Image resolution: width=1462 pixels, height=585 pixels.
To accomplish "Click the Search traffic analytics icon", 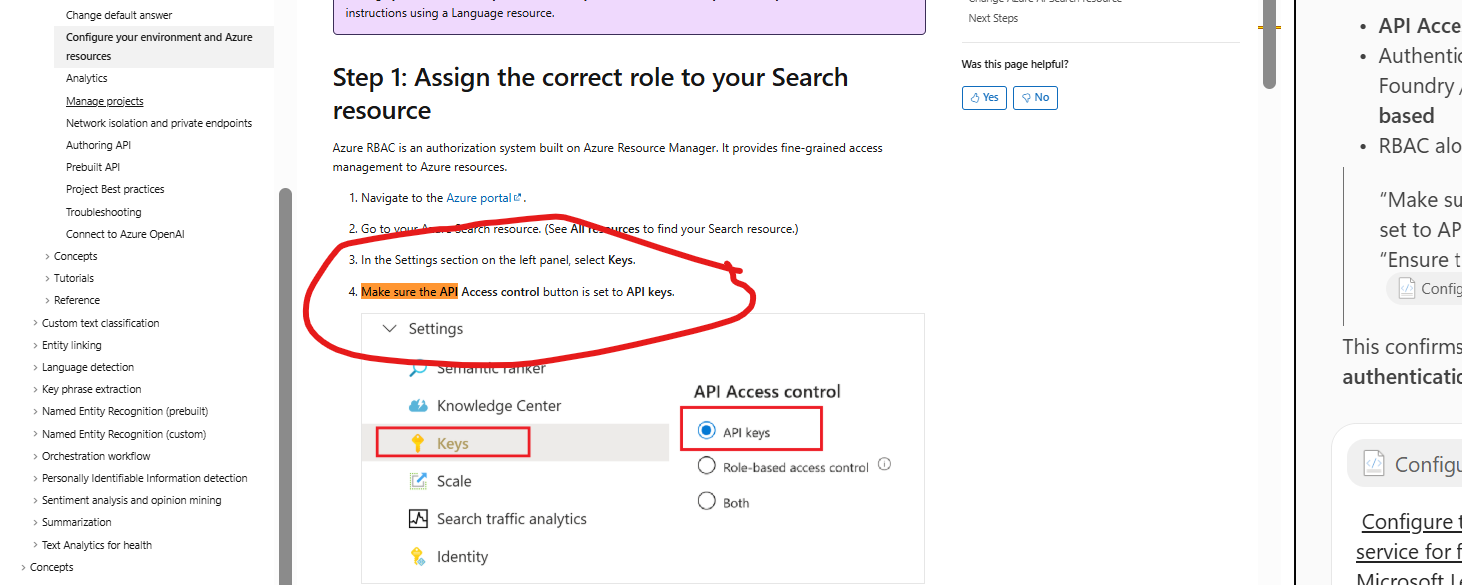I will 418,519.
